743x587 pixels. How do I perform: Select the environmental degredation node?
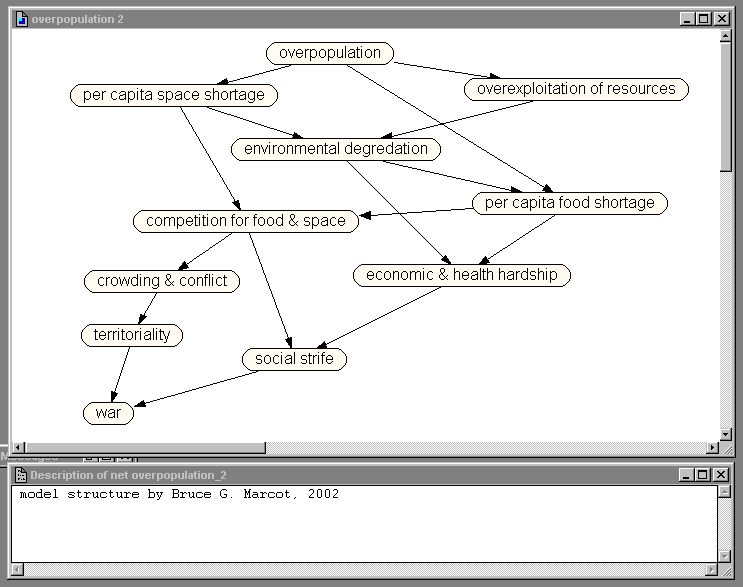[x=336, y=149]
